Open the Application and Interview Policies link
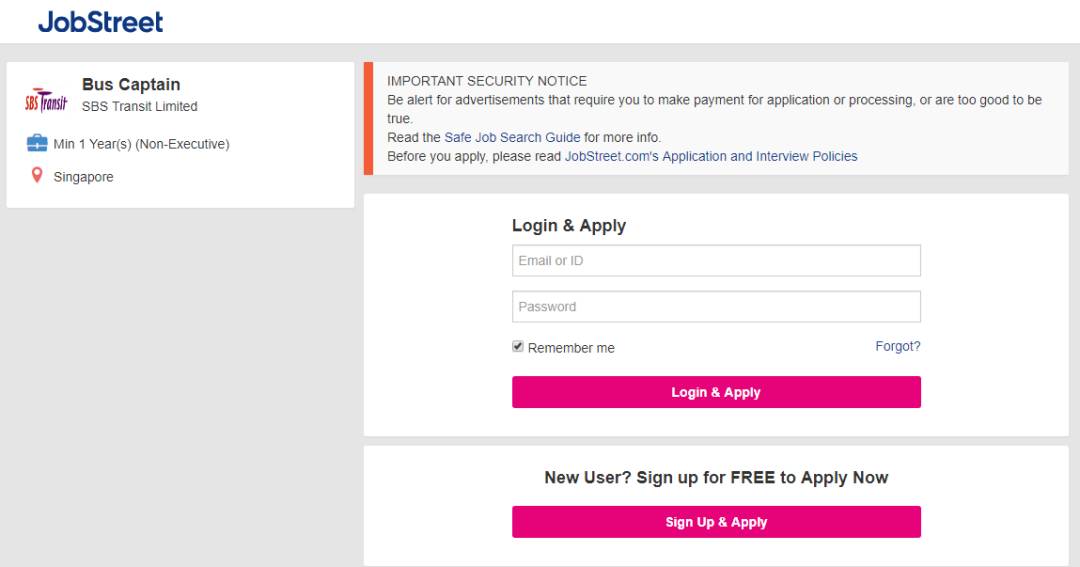This screenshot has width=1080, height=567. click(711, 156)
